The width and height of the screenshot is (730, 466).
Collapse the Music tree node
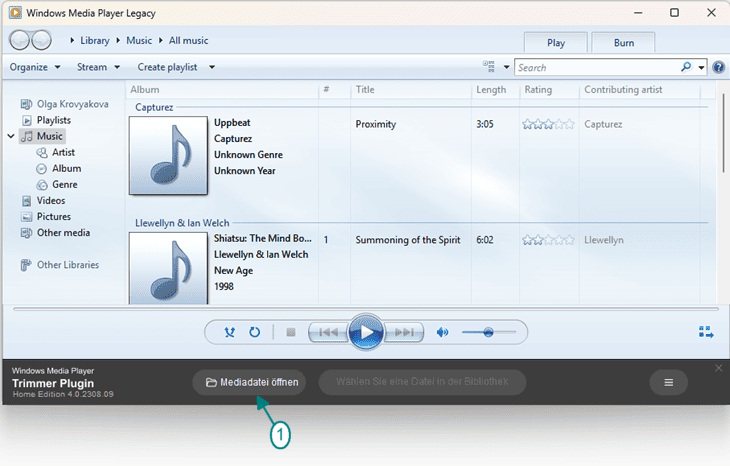(11, 136)
